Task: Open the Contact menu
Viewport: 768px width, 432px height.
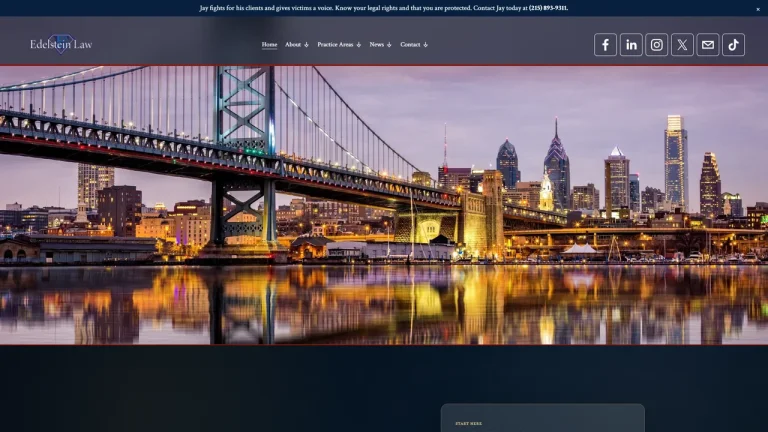Action: pyautogui.click(x=410, y=45)
